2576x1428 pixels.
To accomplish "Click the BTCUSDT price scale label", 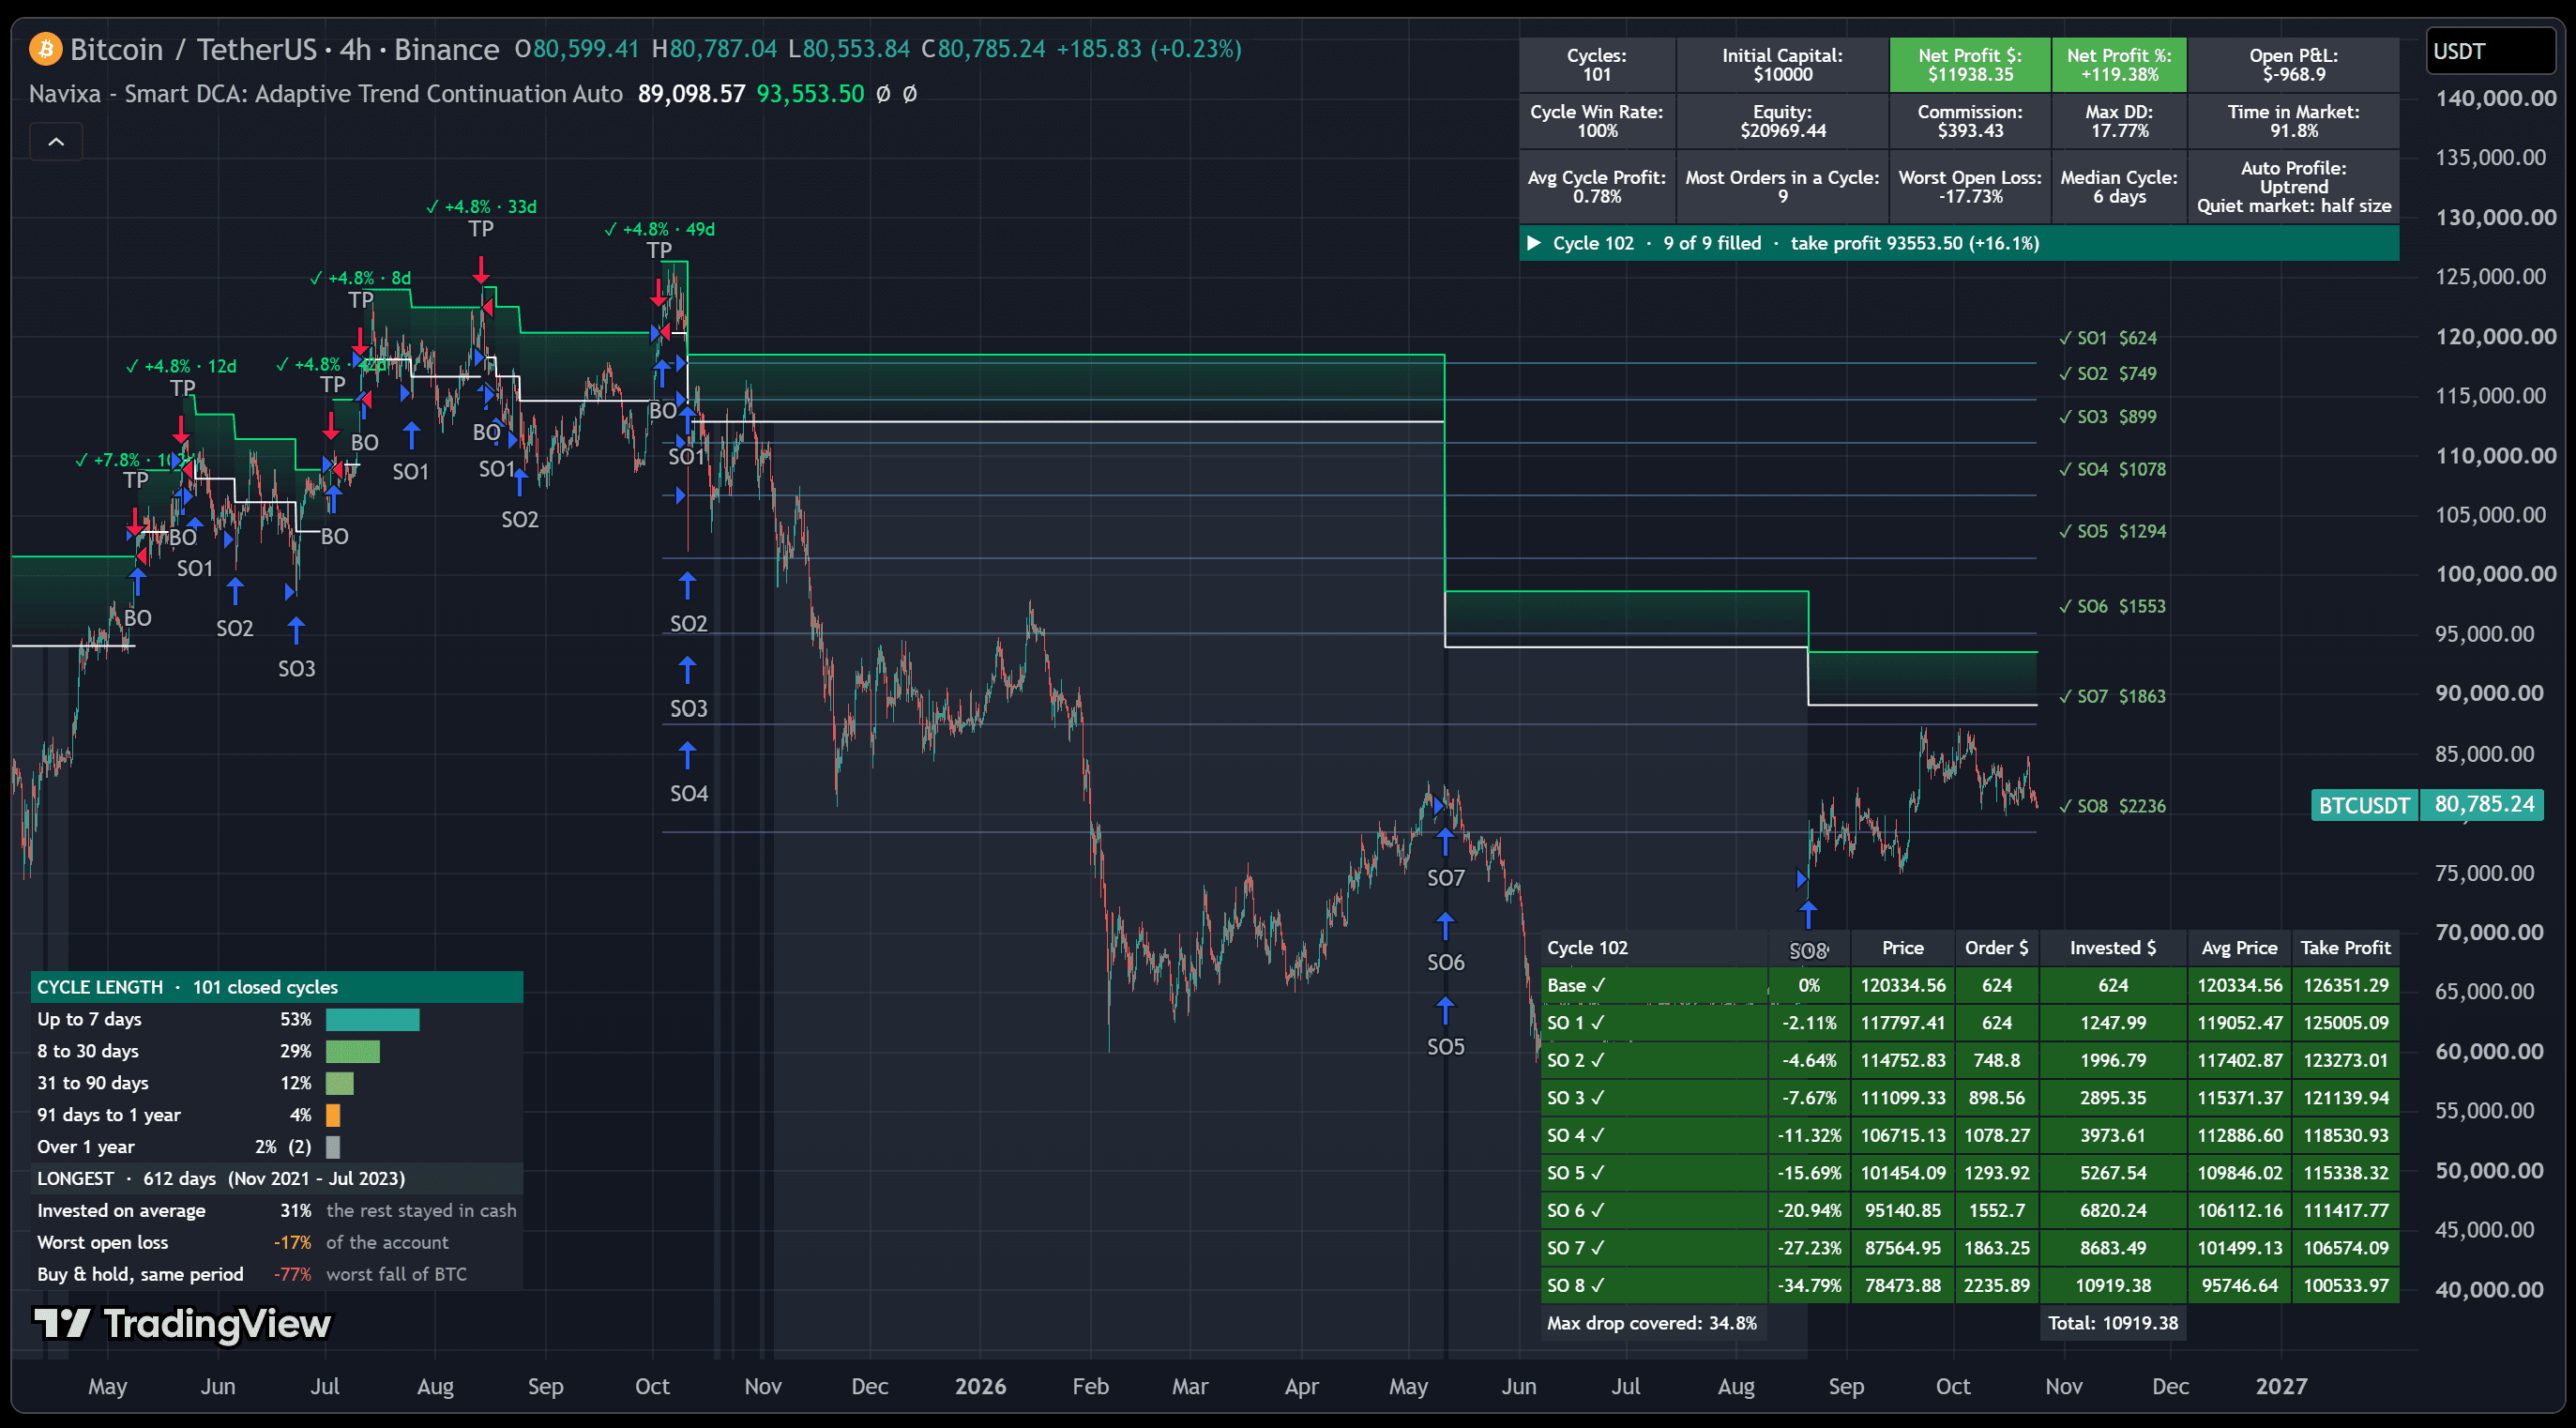I will (x=2364, y=805).
